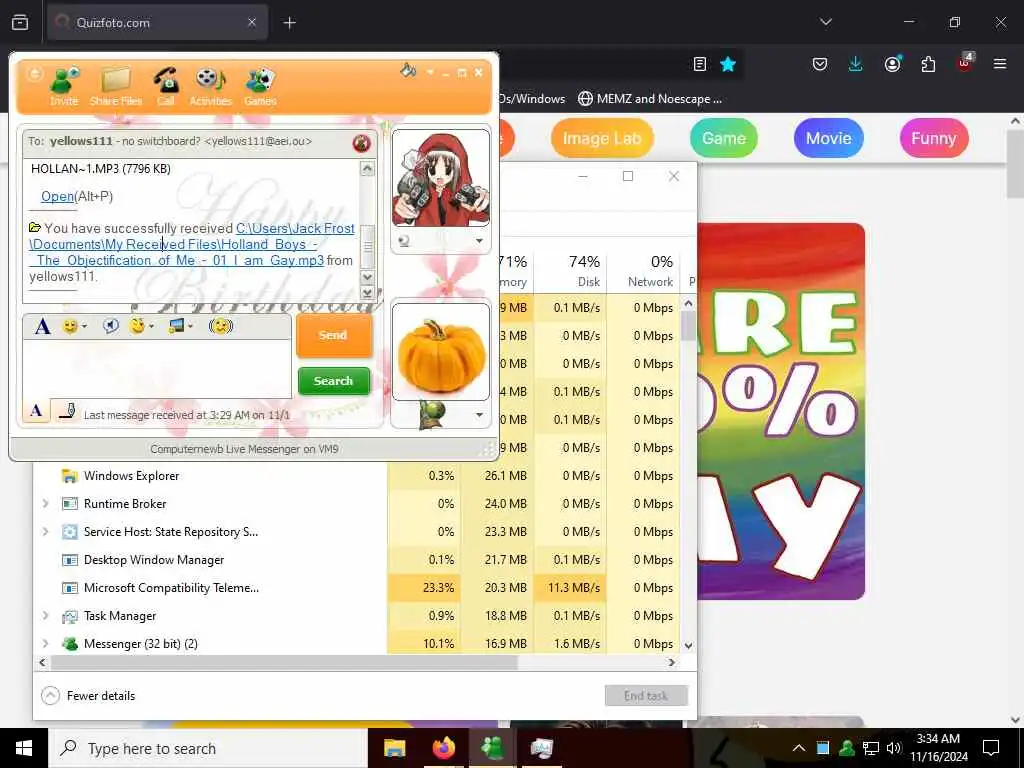This screenshot has width=1024, height=768.
Task: Toggle the bookmark star icon
Action: 728,64
